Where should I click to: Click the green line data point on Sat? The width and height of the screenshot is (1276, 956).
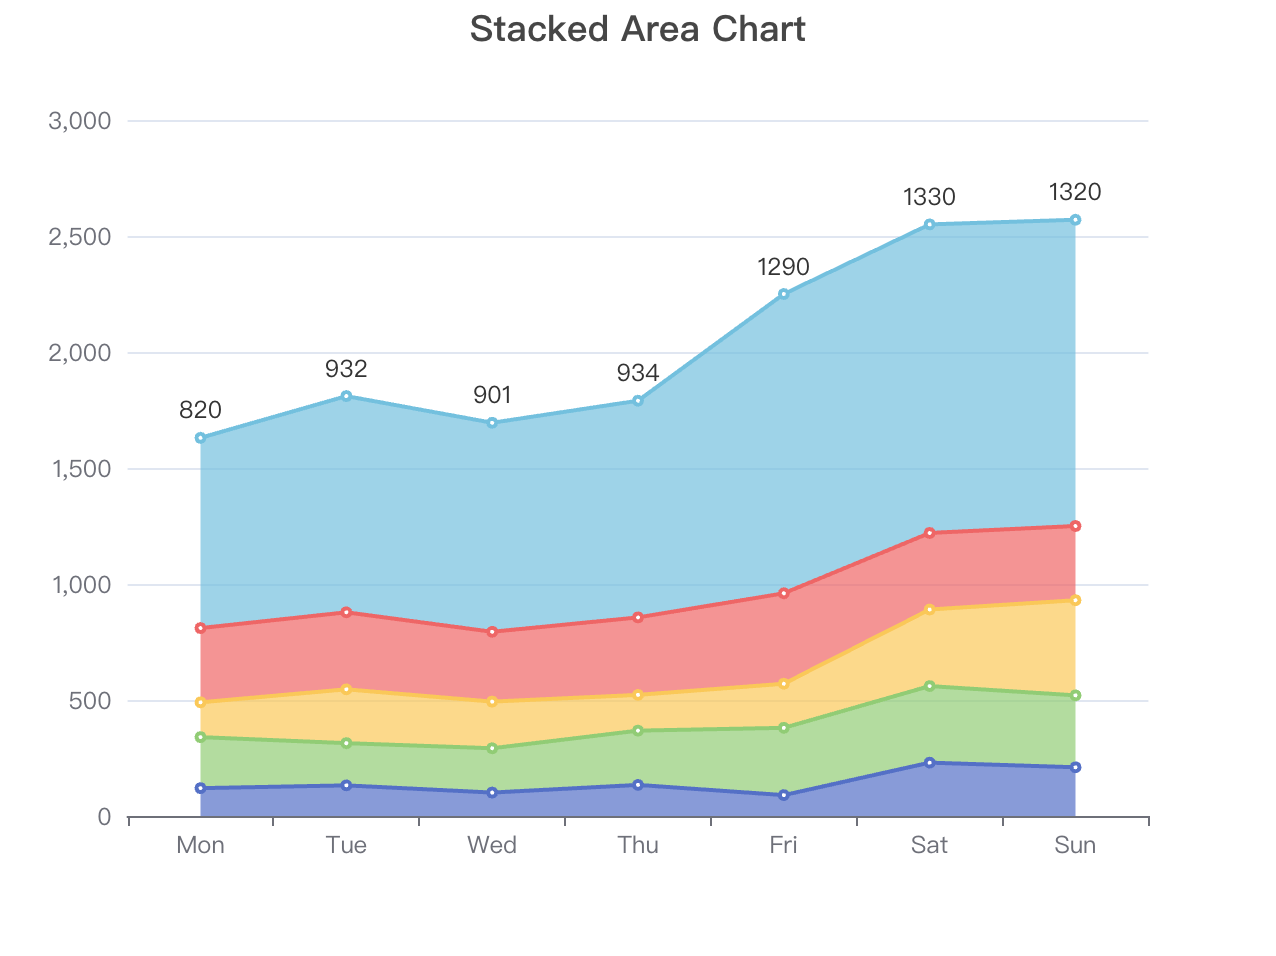929,686
